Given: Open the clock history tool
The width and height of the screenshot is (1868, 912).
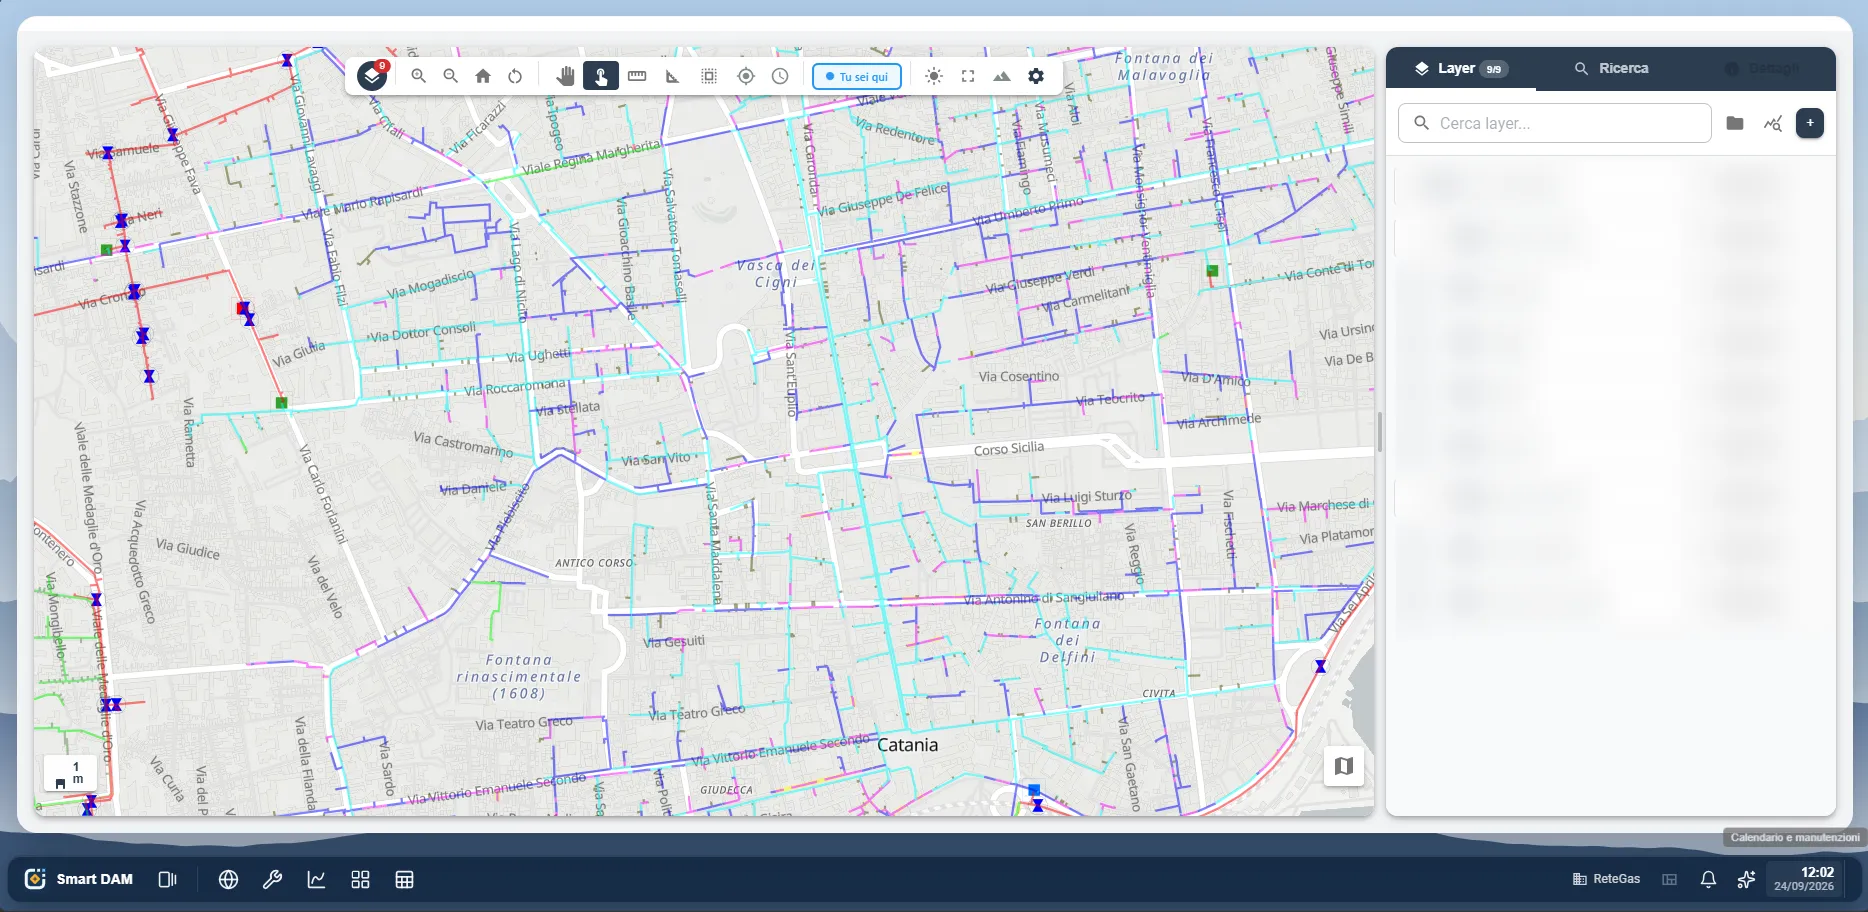Looking at the screenshot, I should click(x=780, y=76).
